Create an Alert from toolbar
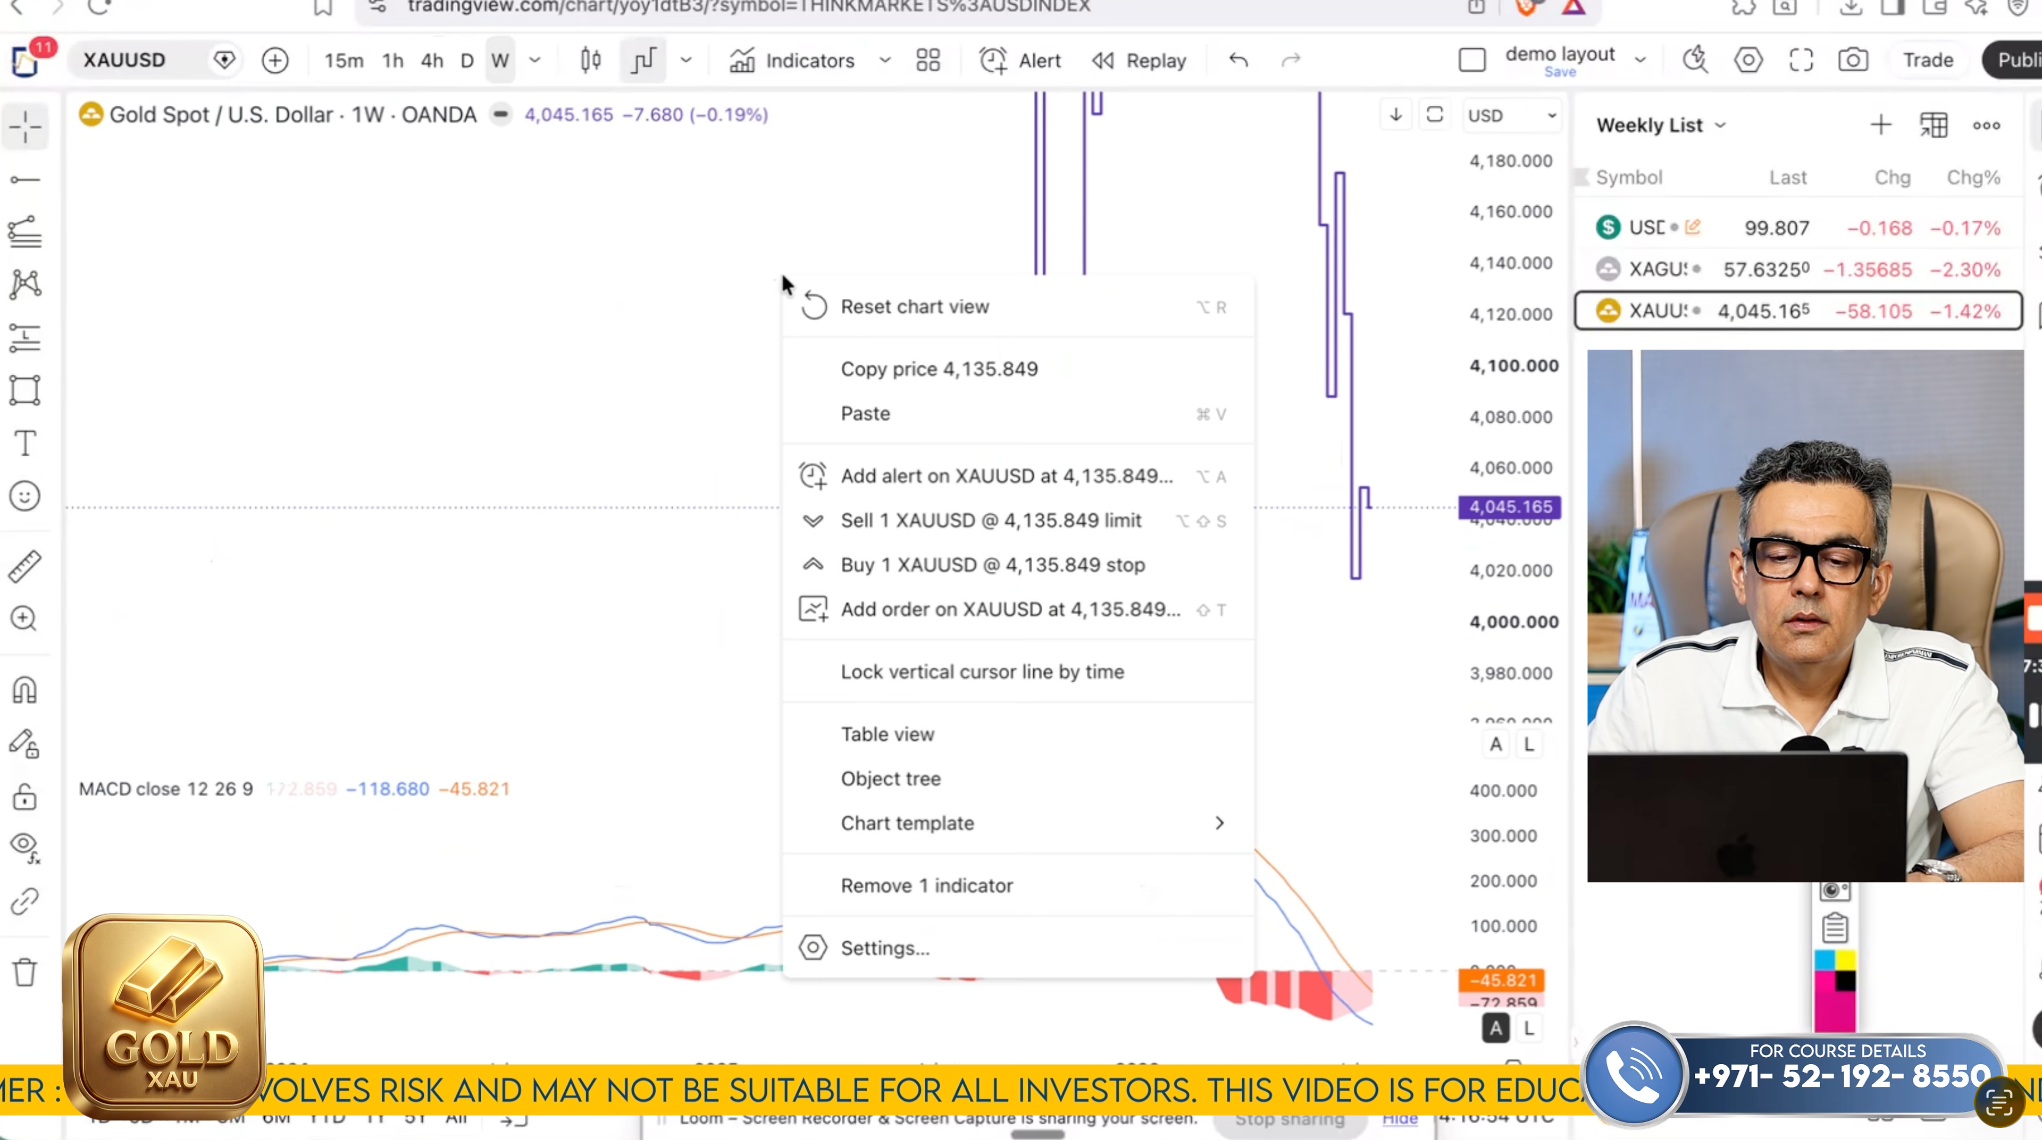The width and height of the screenshot is (2042, 1140). point(1020,60)
